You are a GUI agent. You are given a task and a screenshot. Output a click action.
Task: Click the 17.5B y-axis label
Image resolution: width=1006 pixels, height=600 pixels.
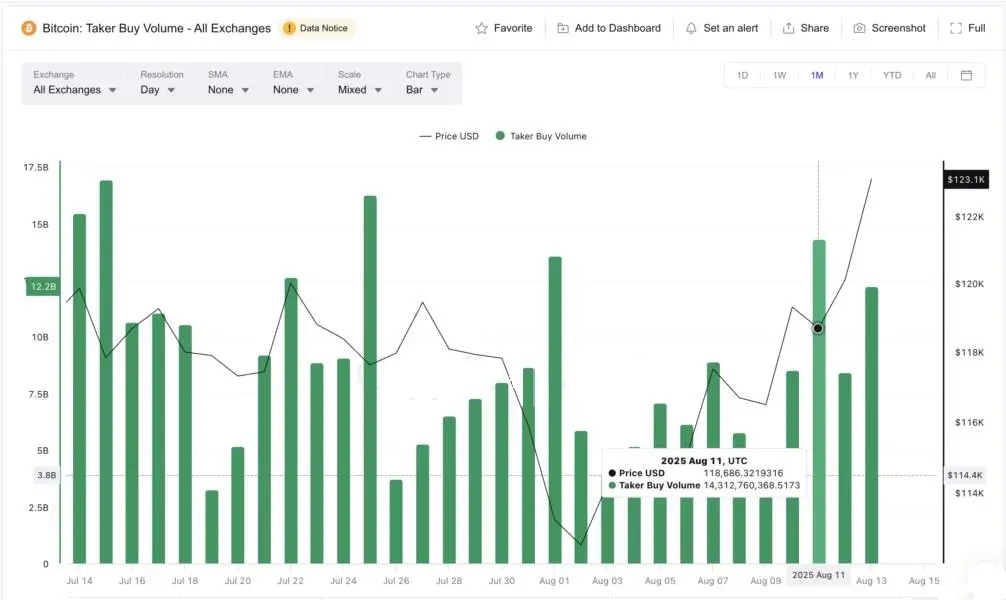36,167
